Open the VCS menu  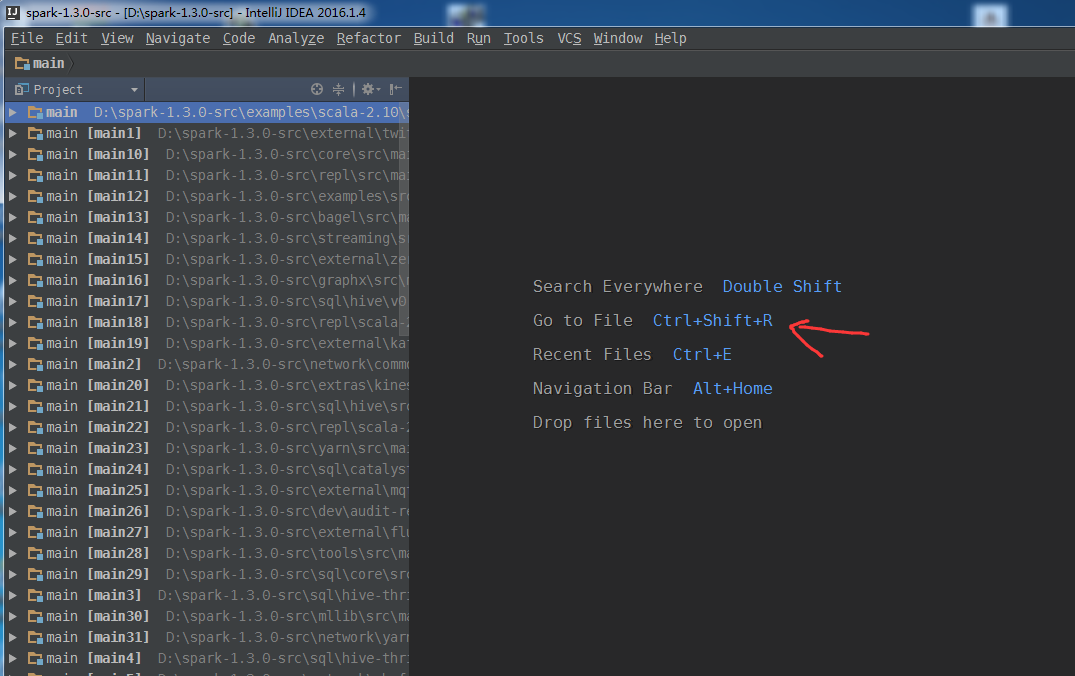[x=569, y=38]
